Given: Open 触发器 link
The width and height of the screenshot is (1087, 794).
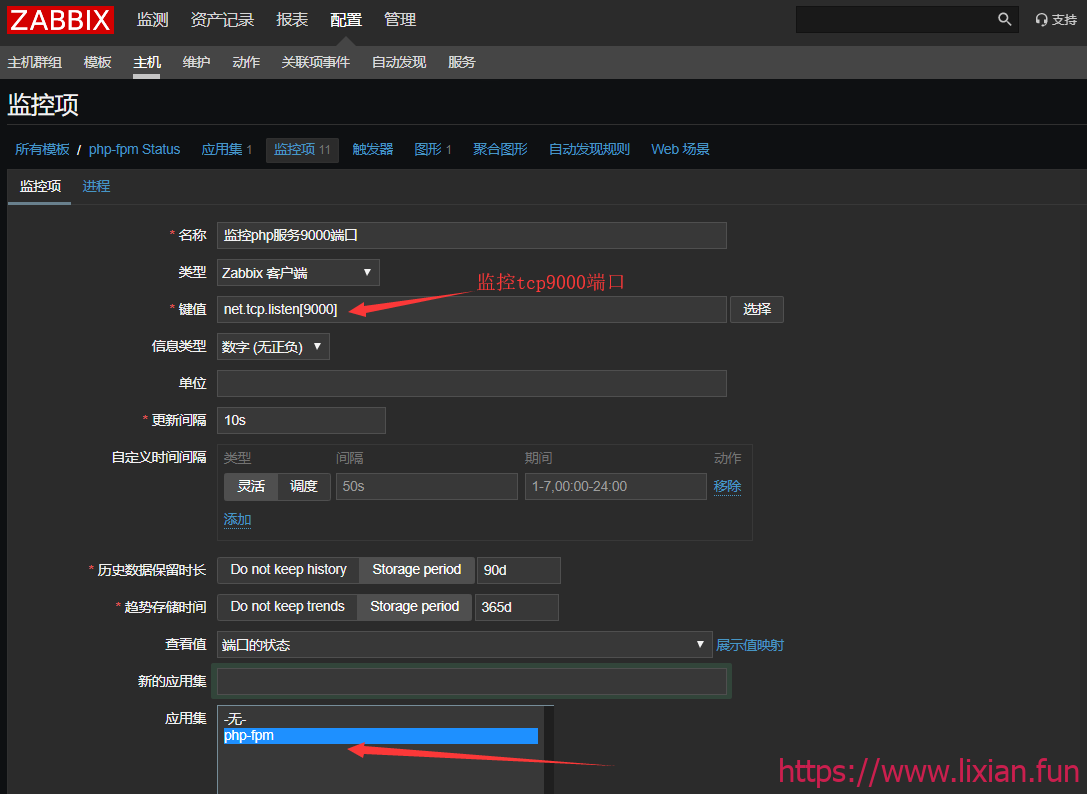Looking at the screenshot, I should pyautogui.click(x=373, y=149).
